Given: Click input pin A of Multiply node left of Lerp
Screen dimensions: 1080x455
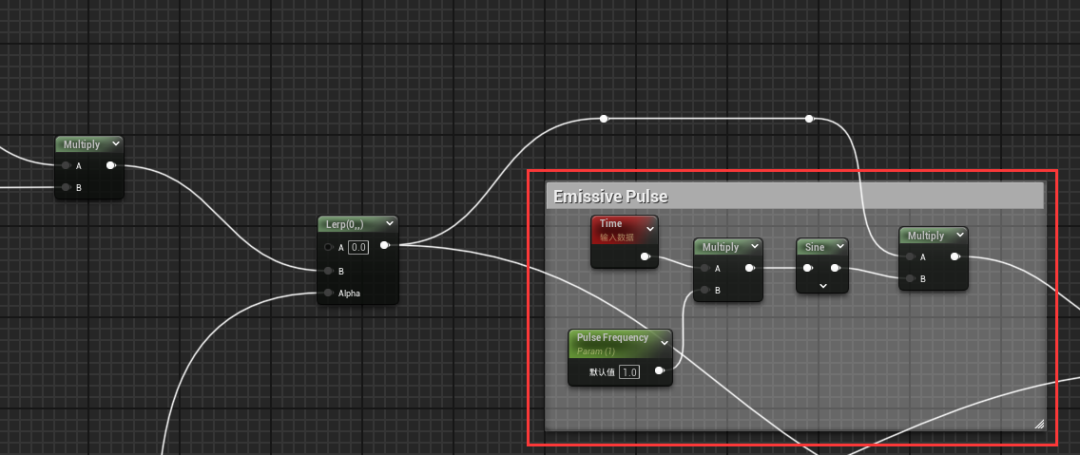Looking at the screenshot, I should click(65, 165).
